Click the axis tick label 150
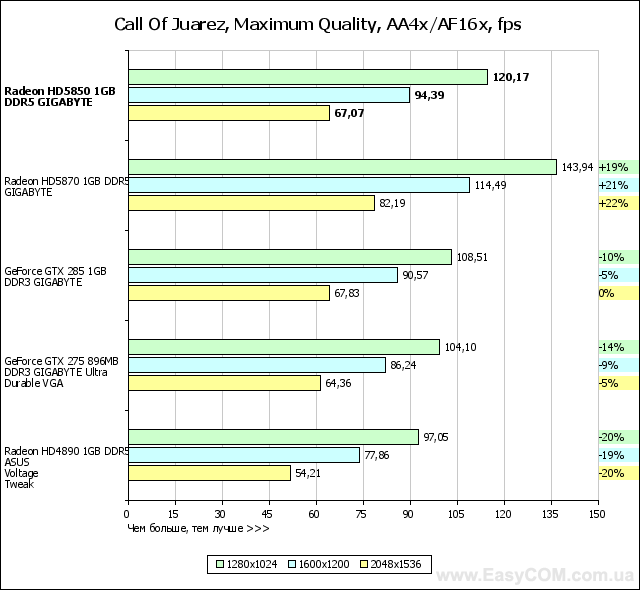640x590 pixels. coord(597,514)
